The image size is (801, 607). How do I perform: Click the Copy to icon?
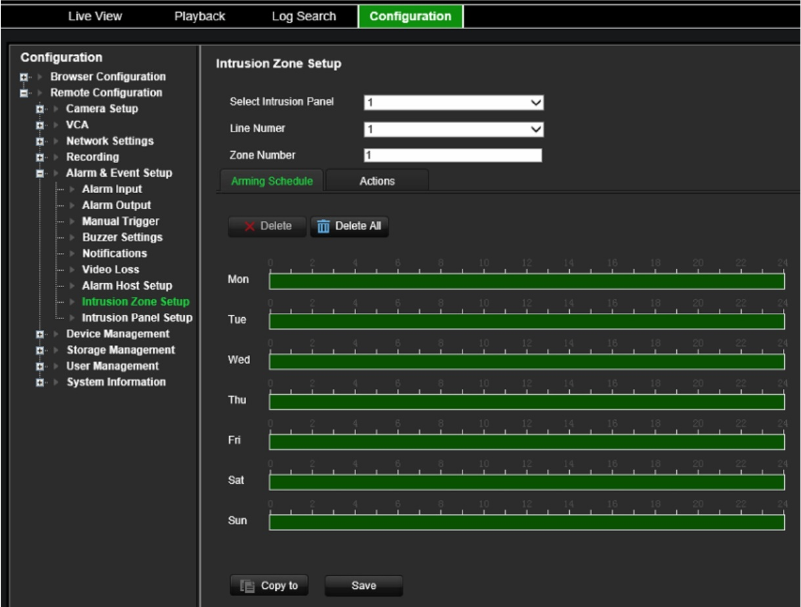[x=246, y=586]
